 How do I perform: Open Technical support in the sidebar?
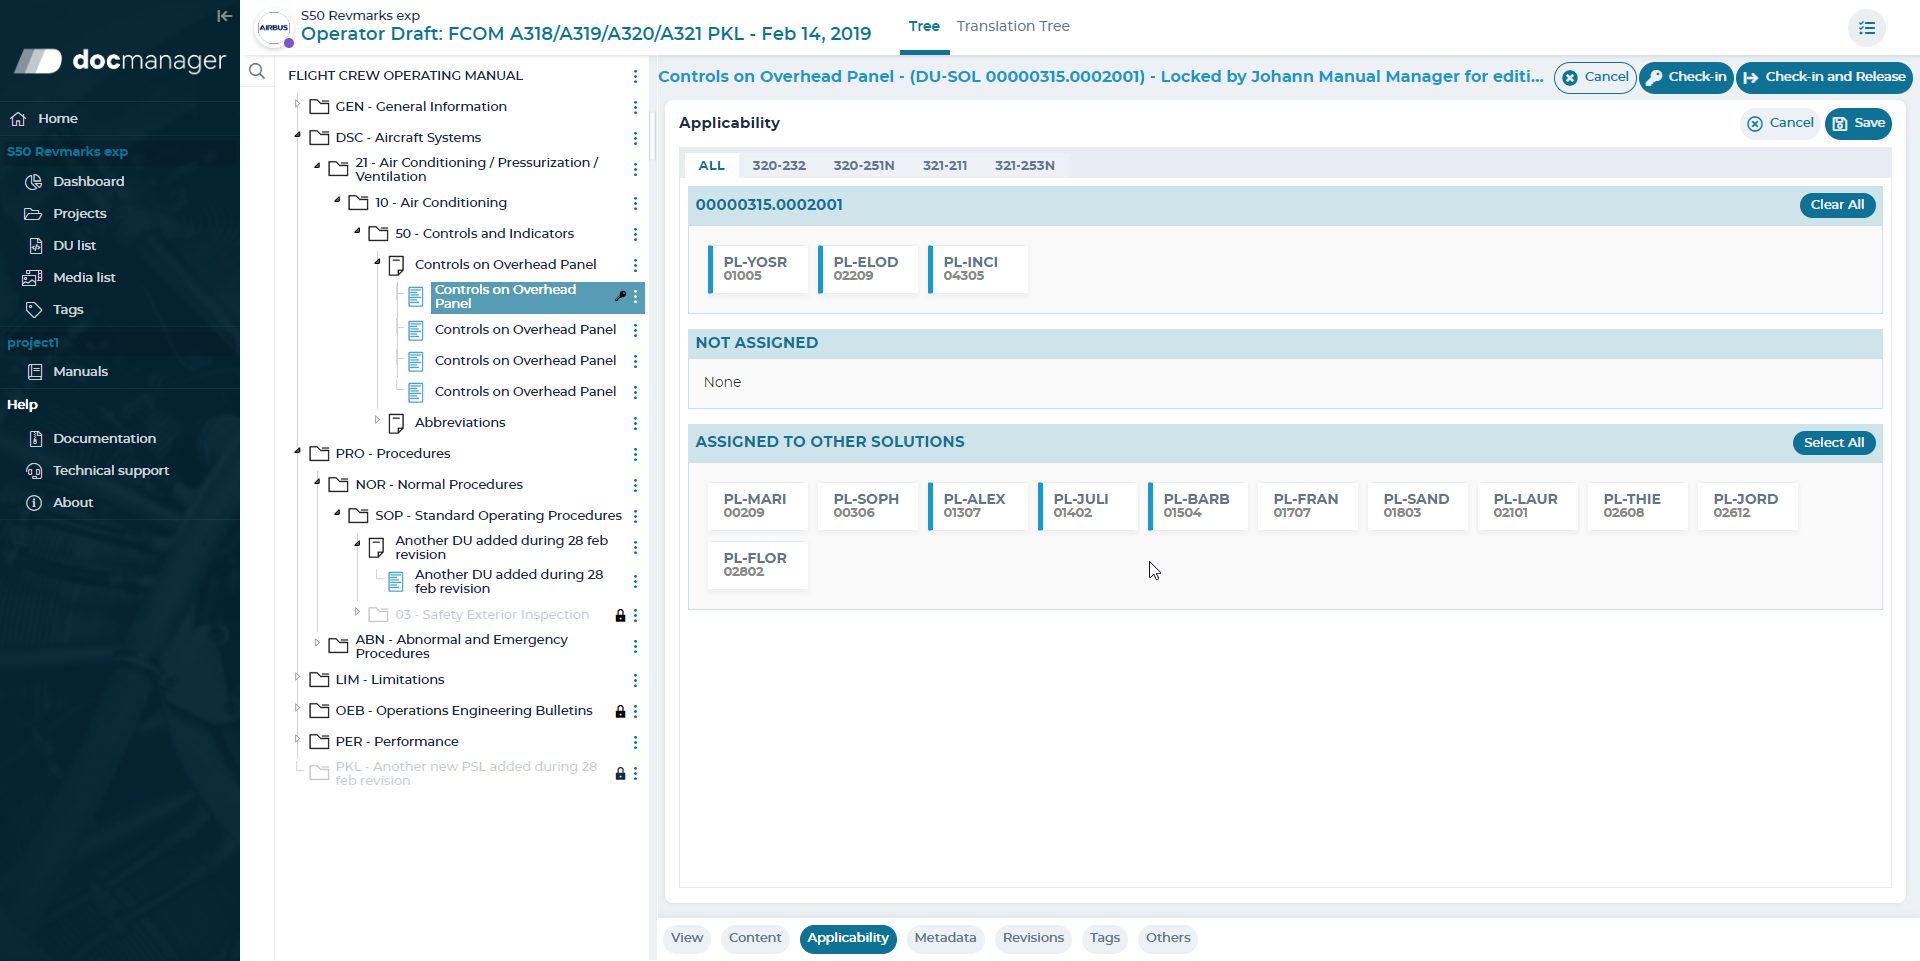[110, 470]
